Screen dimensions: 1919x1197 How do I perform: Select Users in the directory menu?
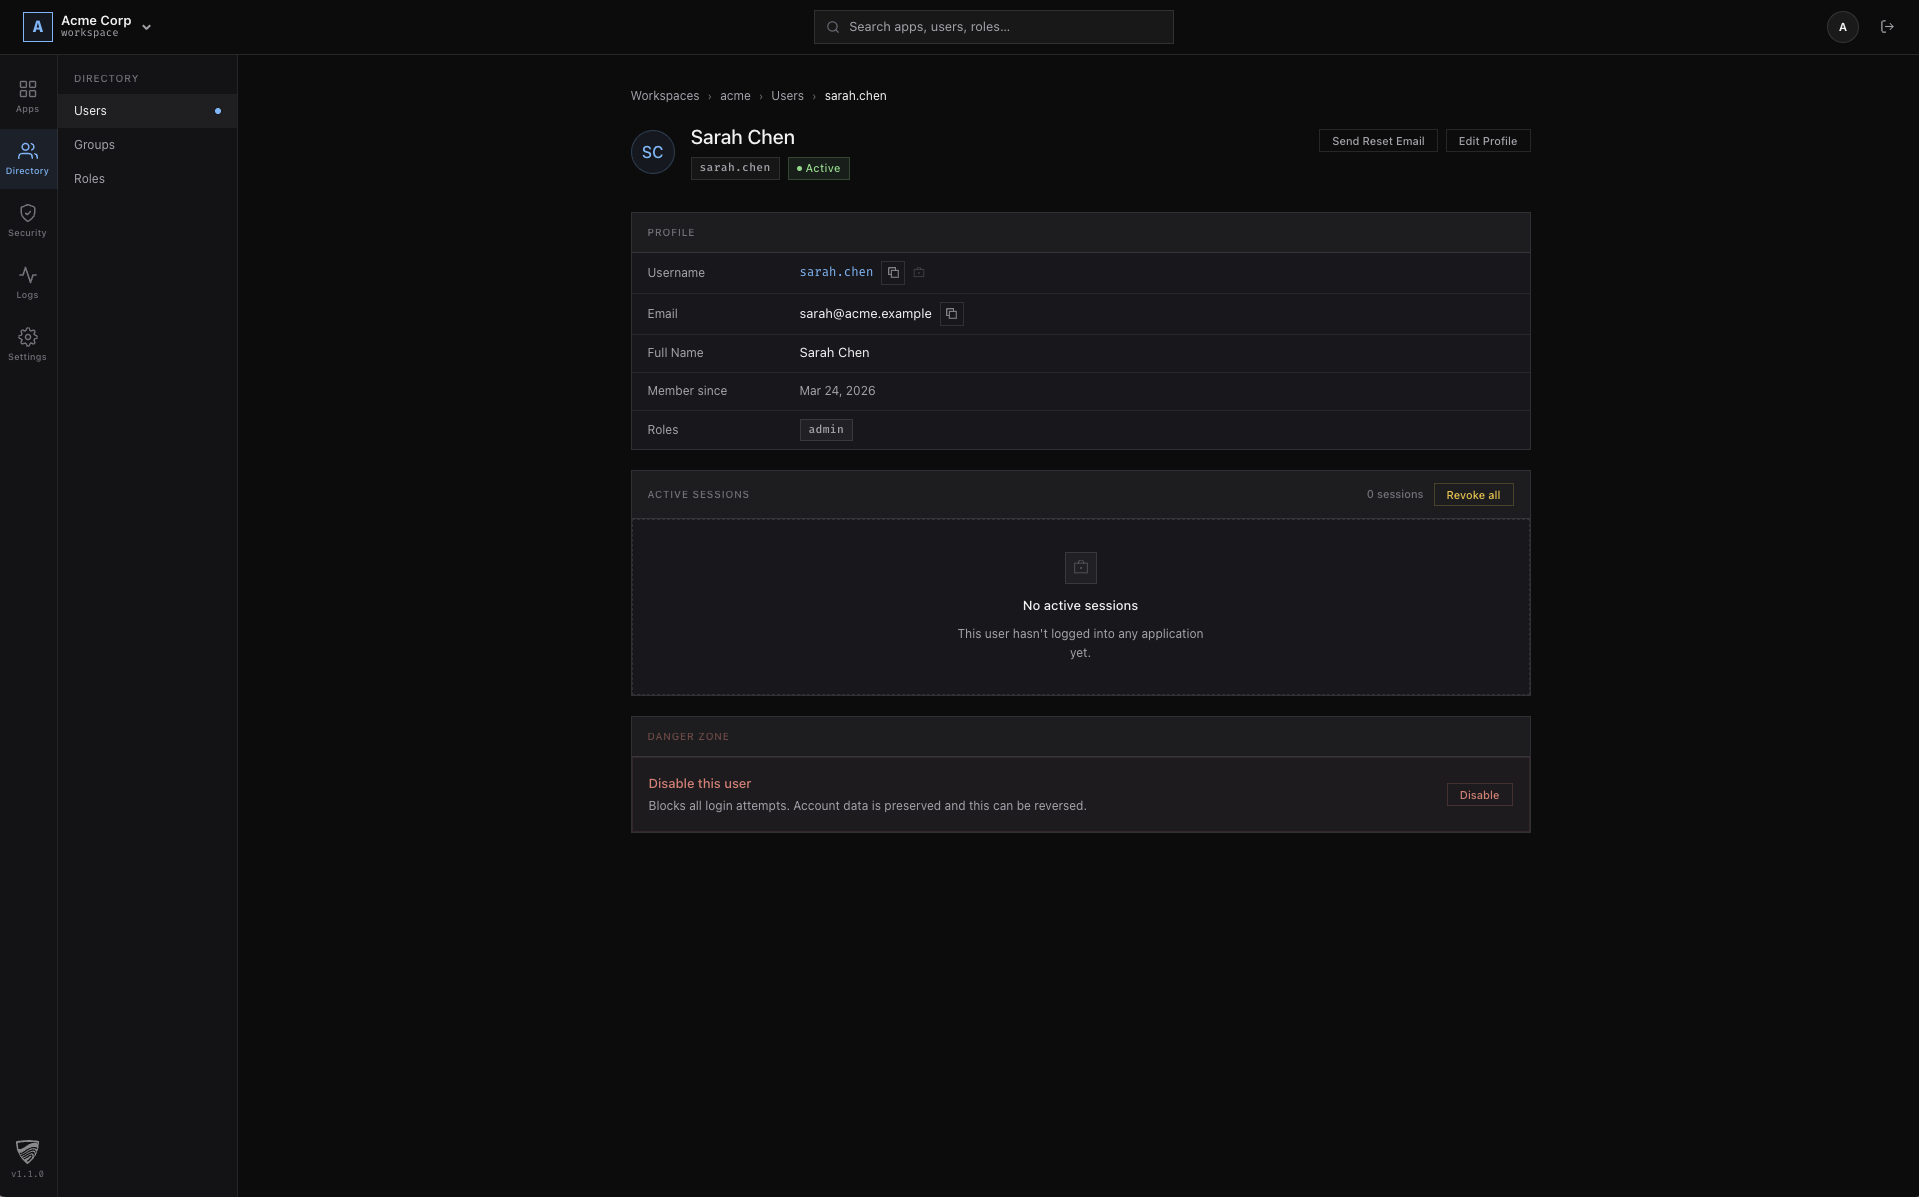[90, 111]
